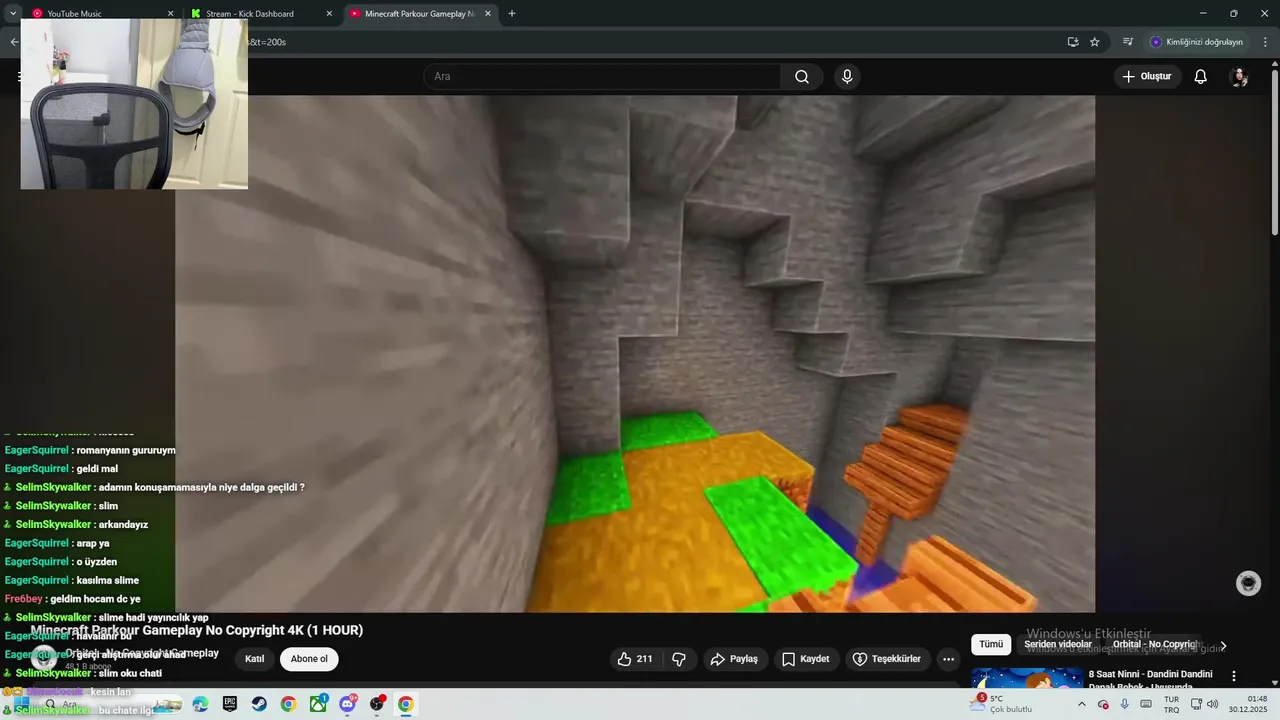1280x720 pixels.
Task: Click the tray cloud sync error icon
Action: tap(1103, 704)
